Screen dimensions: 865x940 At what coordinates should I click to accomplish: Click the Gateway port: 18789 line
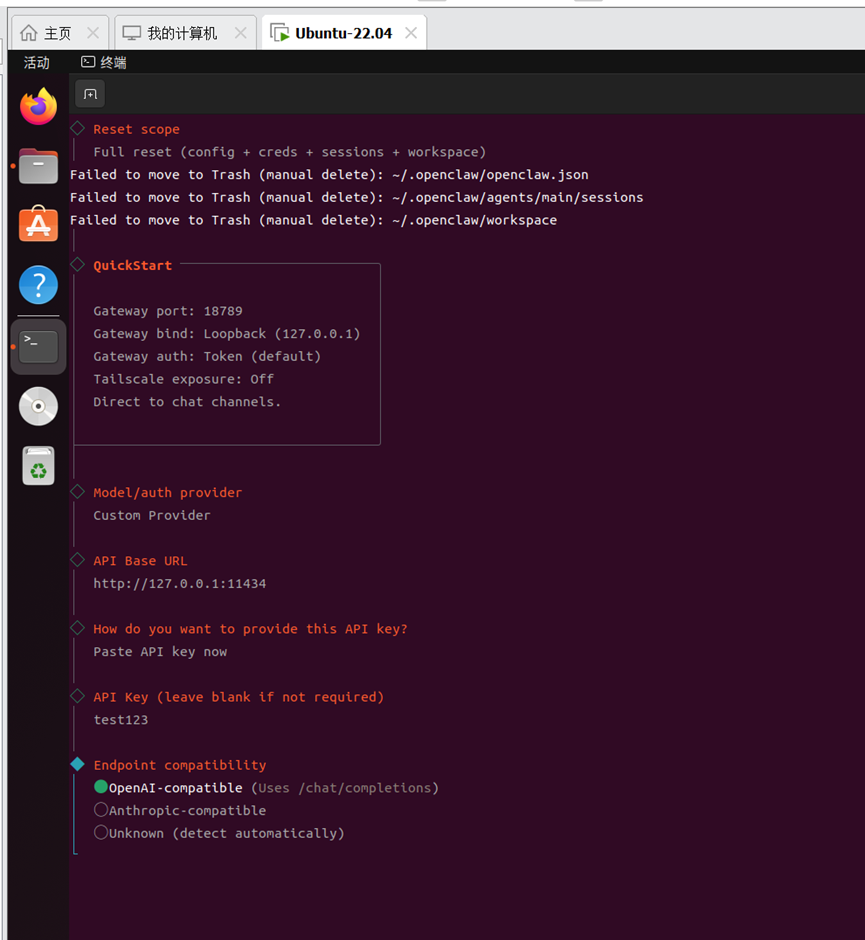tap(168, 311)
